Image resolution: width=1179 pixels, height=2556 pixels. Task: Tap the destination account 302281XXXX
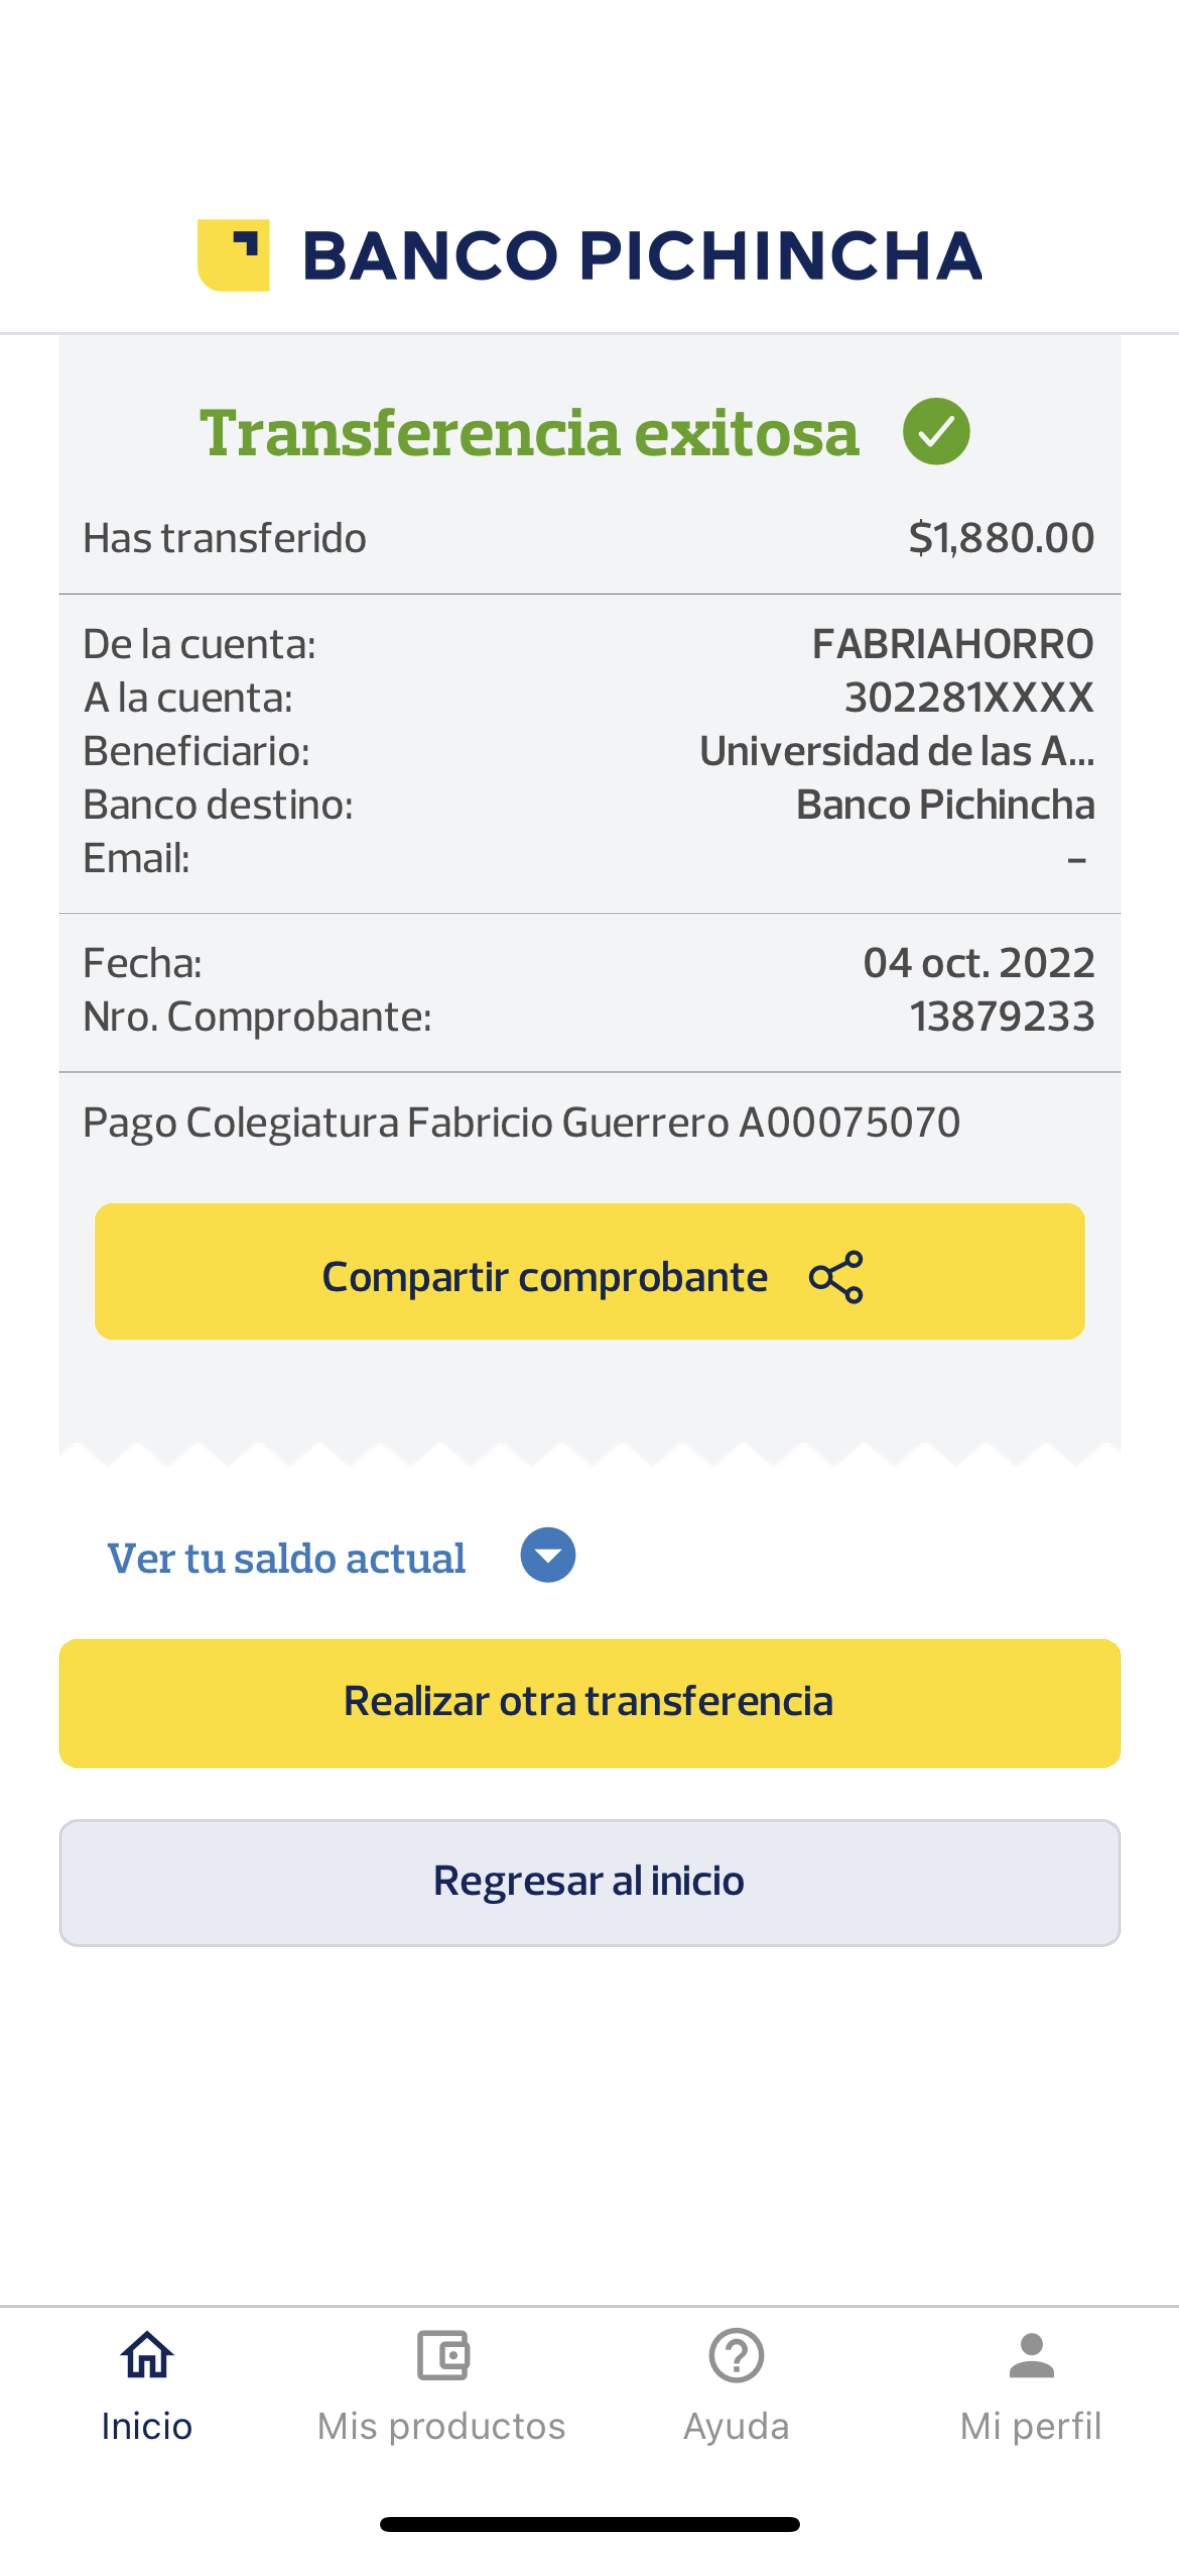click(969, 698)
